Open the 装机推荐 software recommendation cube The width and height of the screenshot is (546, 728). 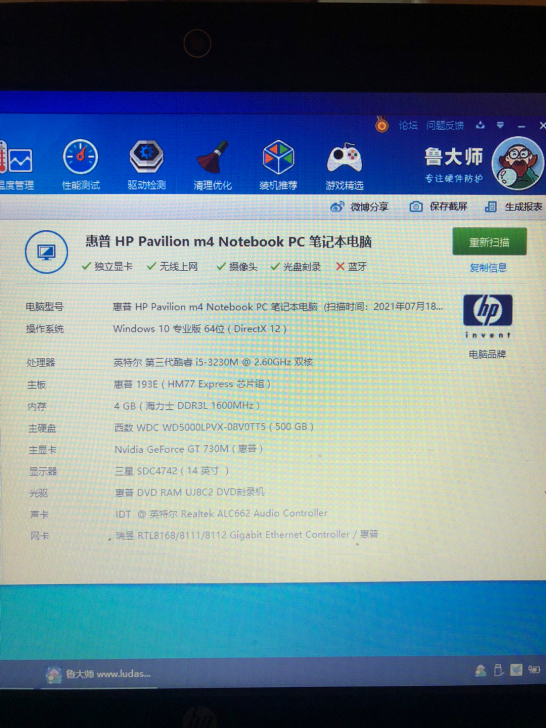[x=278, y=165]
